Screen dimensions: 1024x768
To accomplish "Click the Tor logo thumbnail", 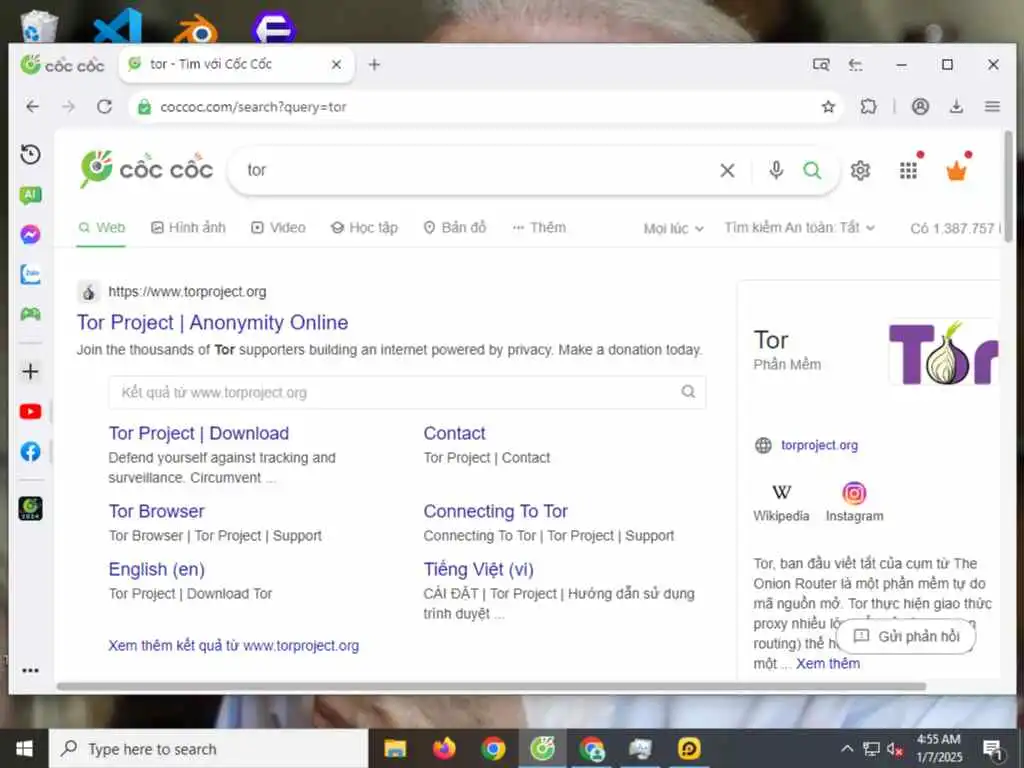I will (943, 352).
